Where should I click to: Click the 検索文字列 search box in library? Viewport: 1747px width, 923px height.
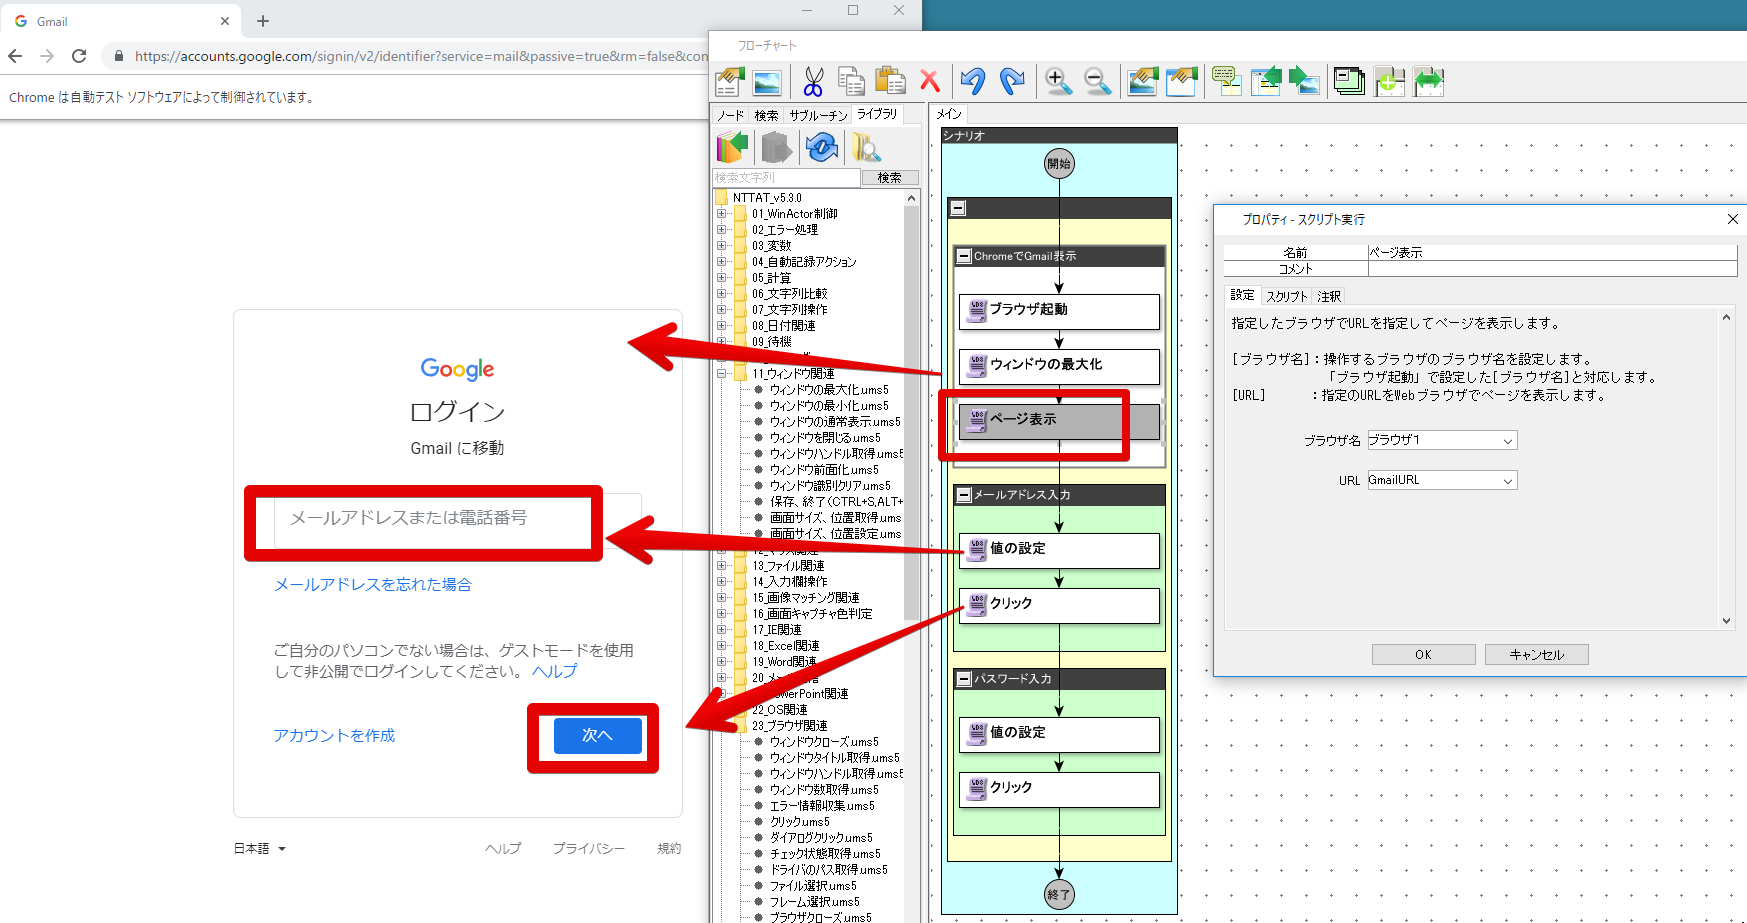(787, 177)
